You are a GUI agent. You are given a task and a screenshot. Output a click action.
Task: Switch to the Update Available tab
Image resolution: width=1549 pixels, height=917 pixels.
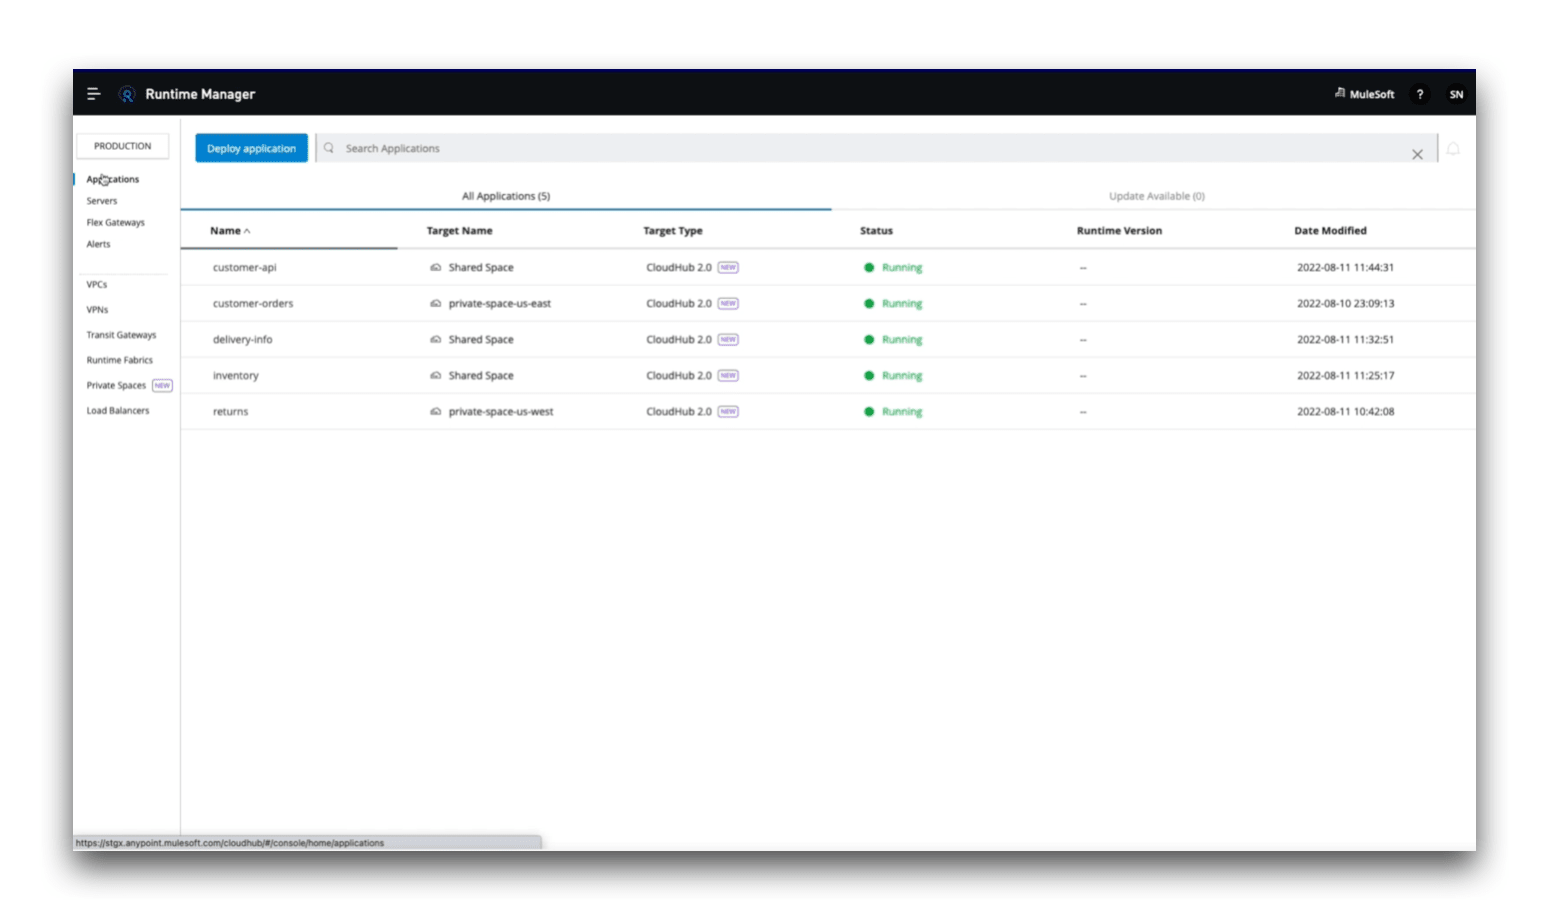[1156, 196]
